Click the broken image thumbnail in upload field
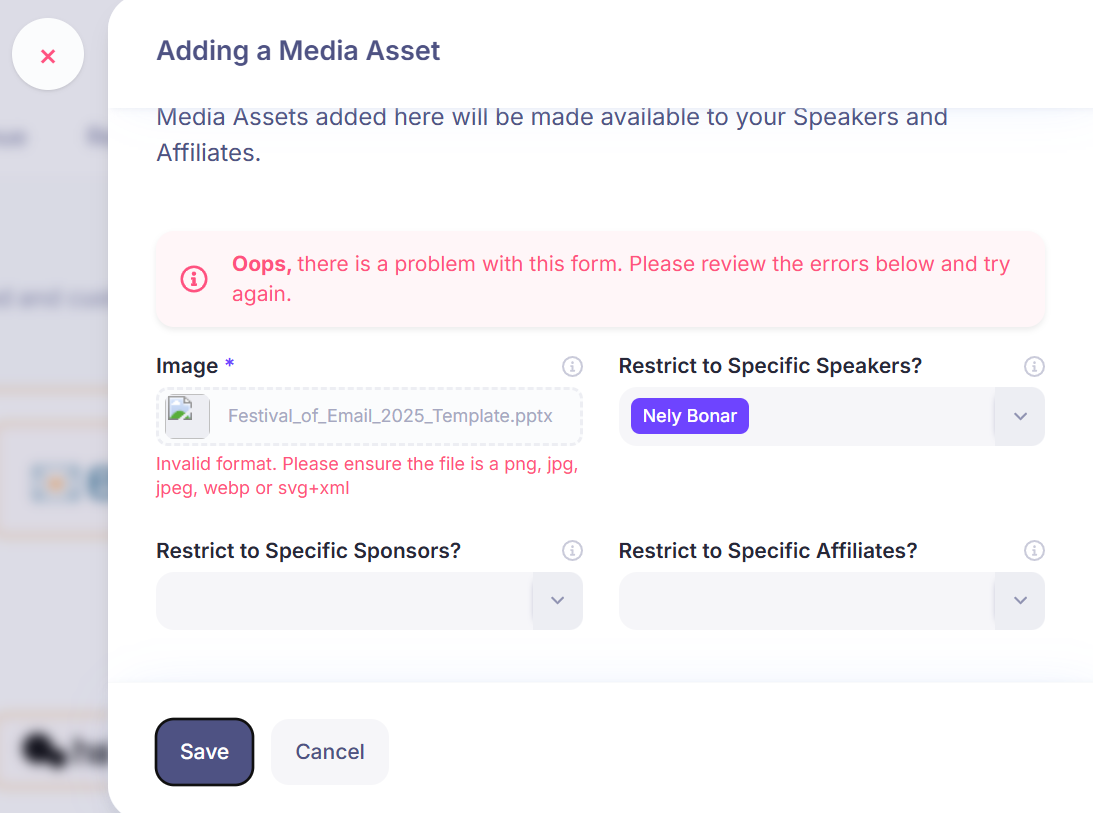The height and width of the screenshot is (813, 1093). click(187, 416)
